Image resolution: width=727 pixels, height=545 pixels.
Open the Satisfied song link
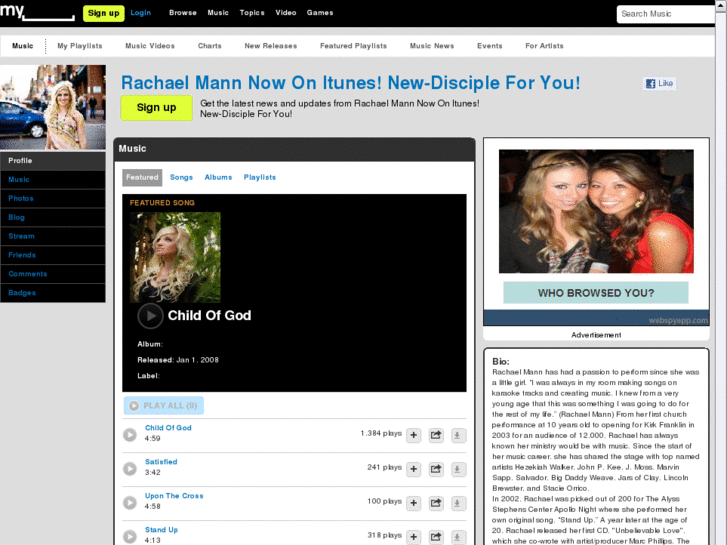coord(161,462)
